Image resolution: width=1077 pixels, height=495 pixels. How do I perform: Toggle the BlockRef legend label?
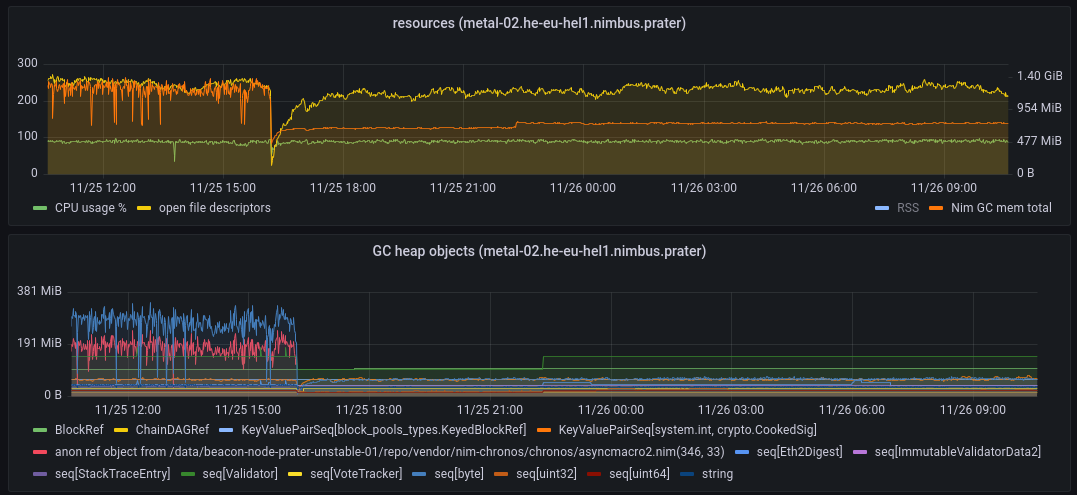(79, 430)
